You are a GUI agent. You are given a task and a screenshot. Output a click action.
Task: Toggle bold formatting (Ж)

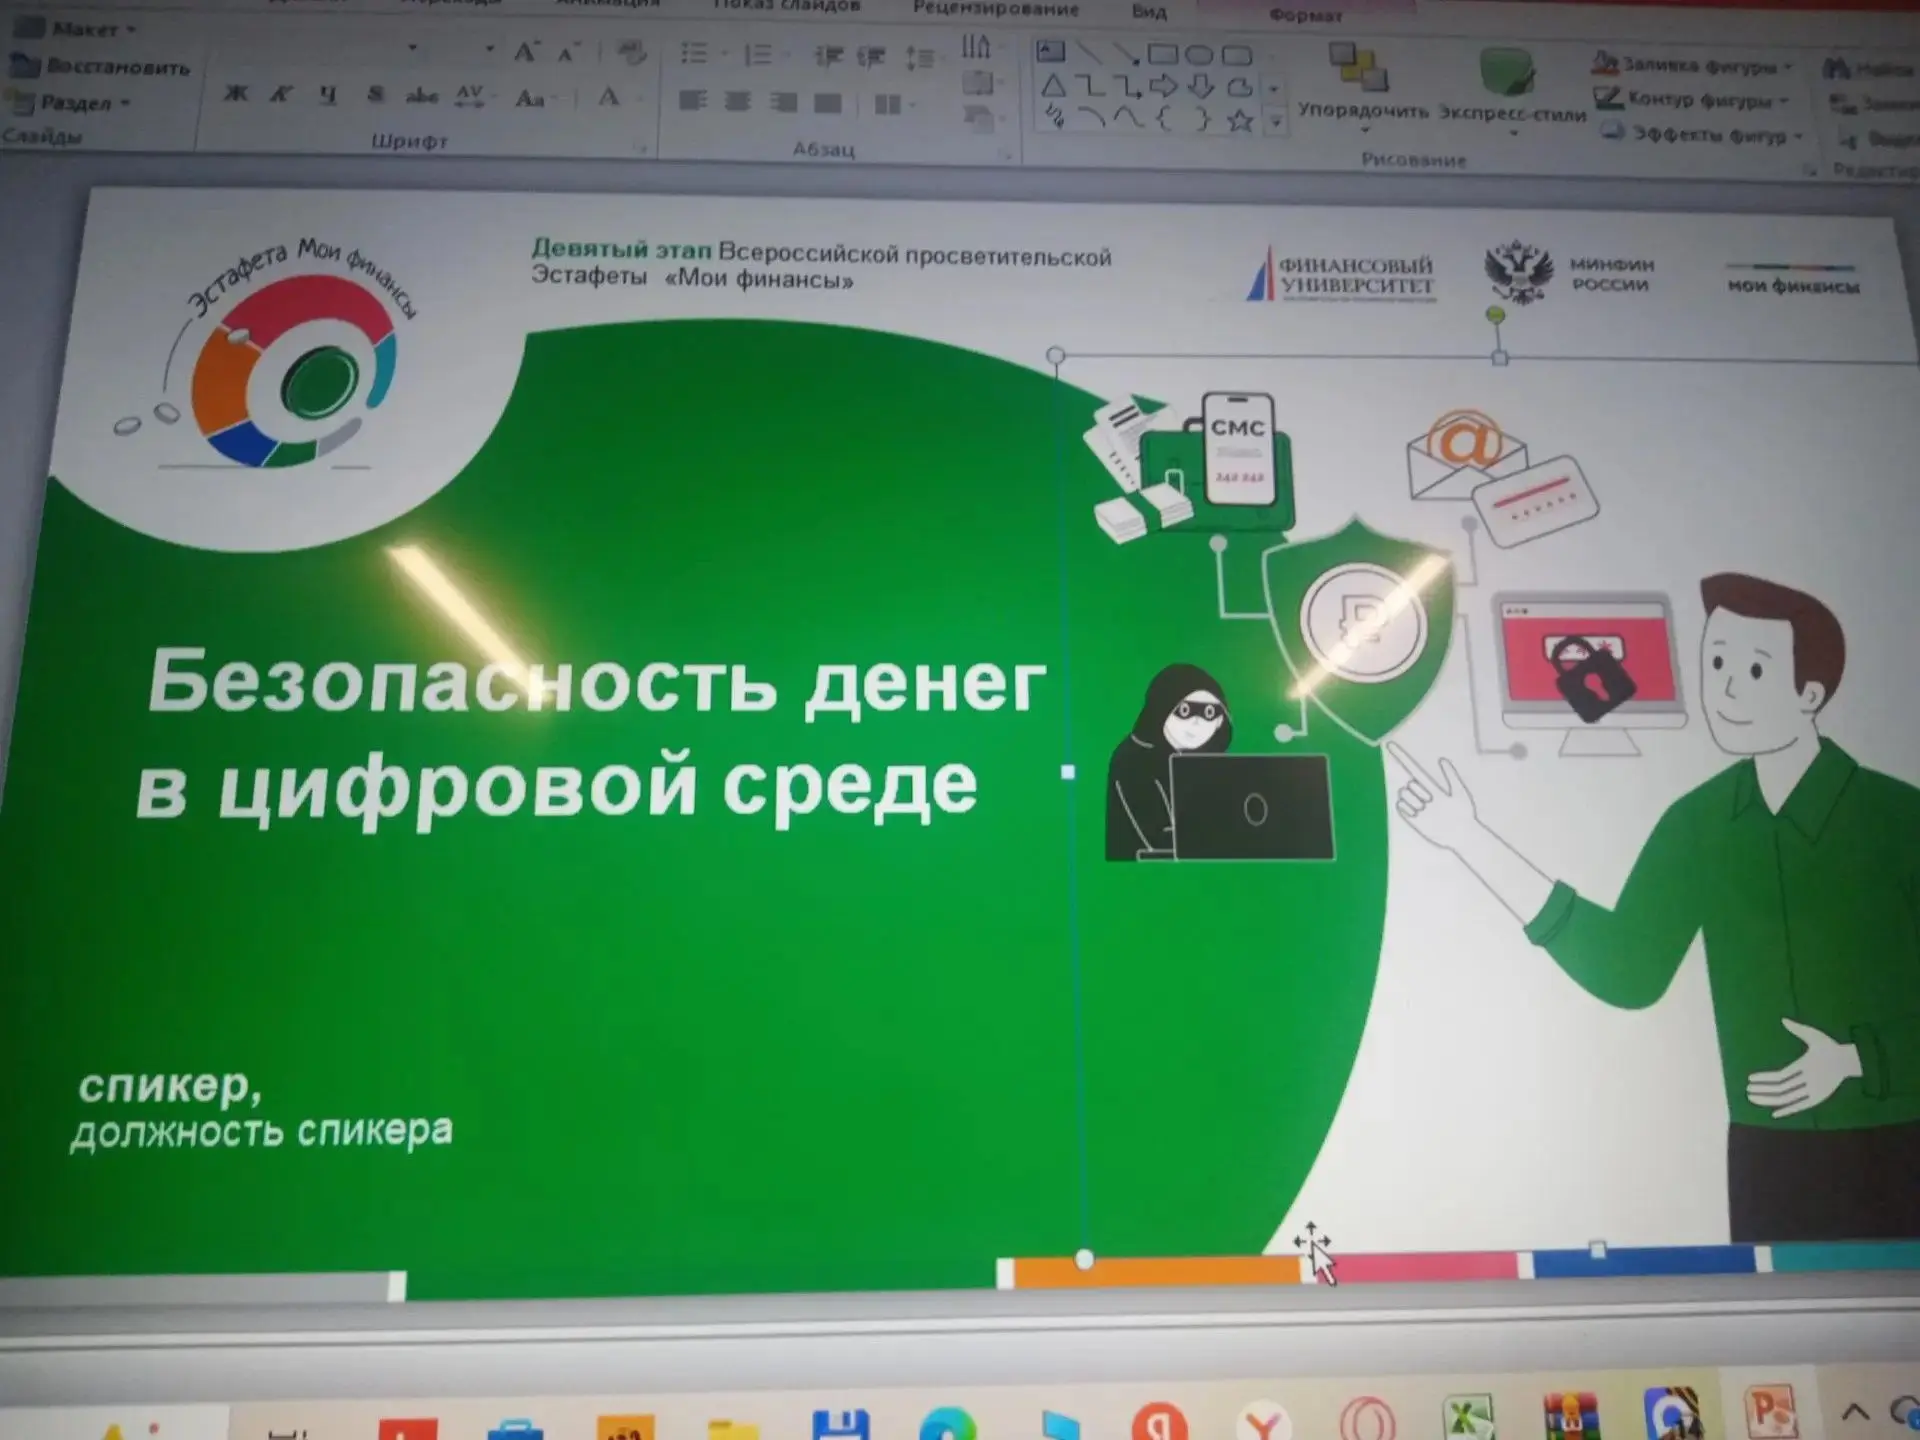[236, 94]
